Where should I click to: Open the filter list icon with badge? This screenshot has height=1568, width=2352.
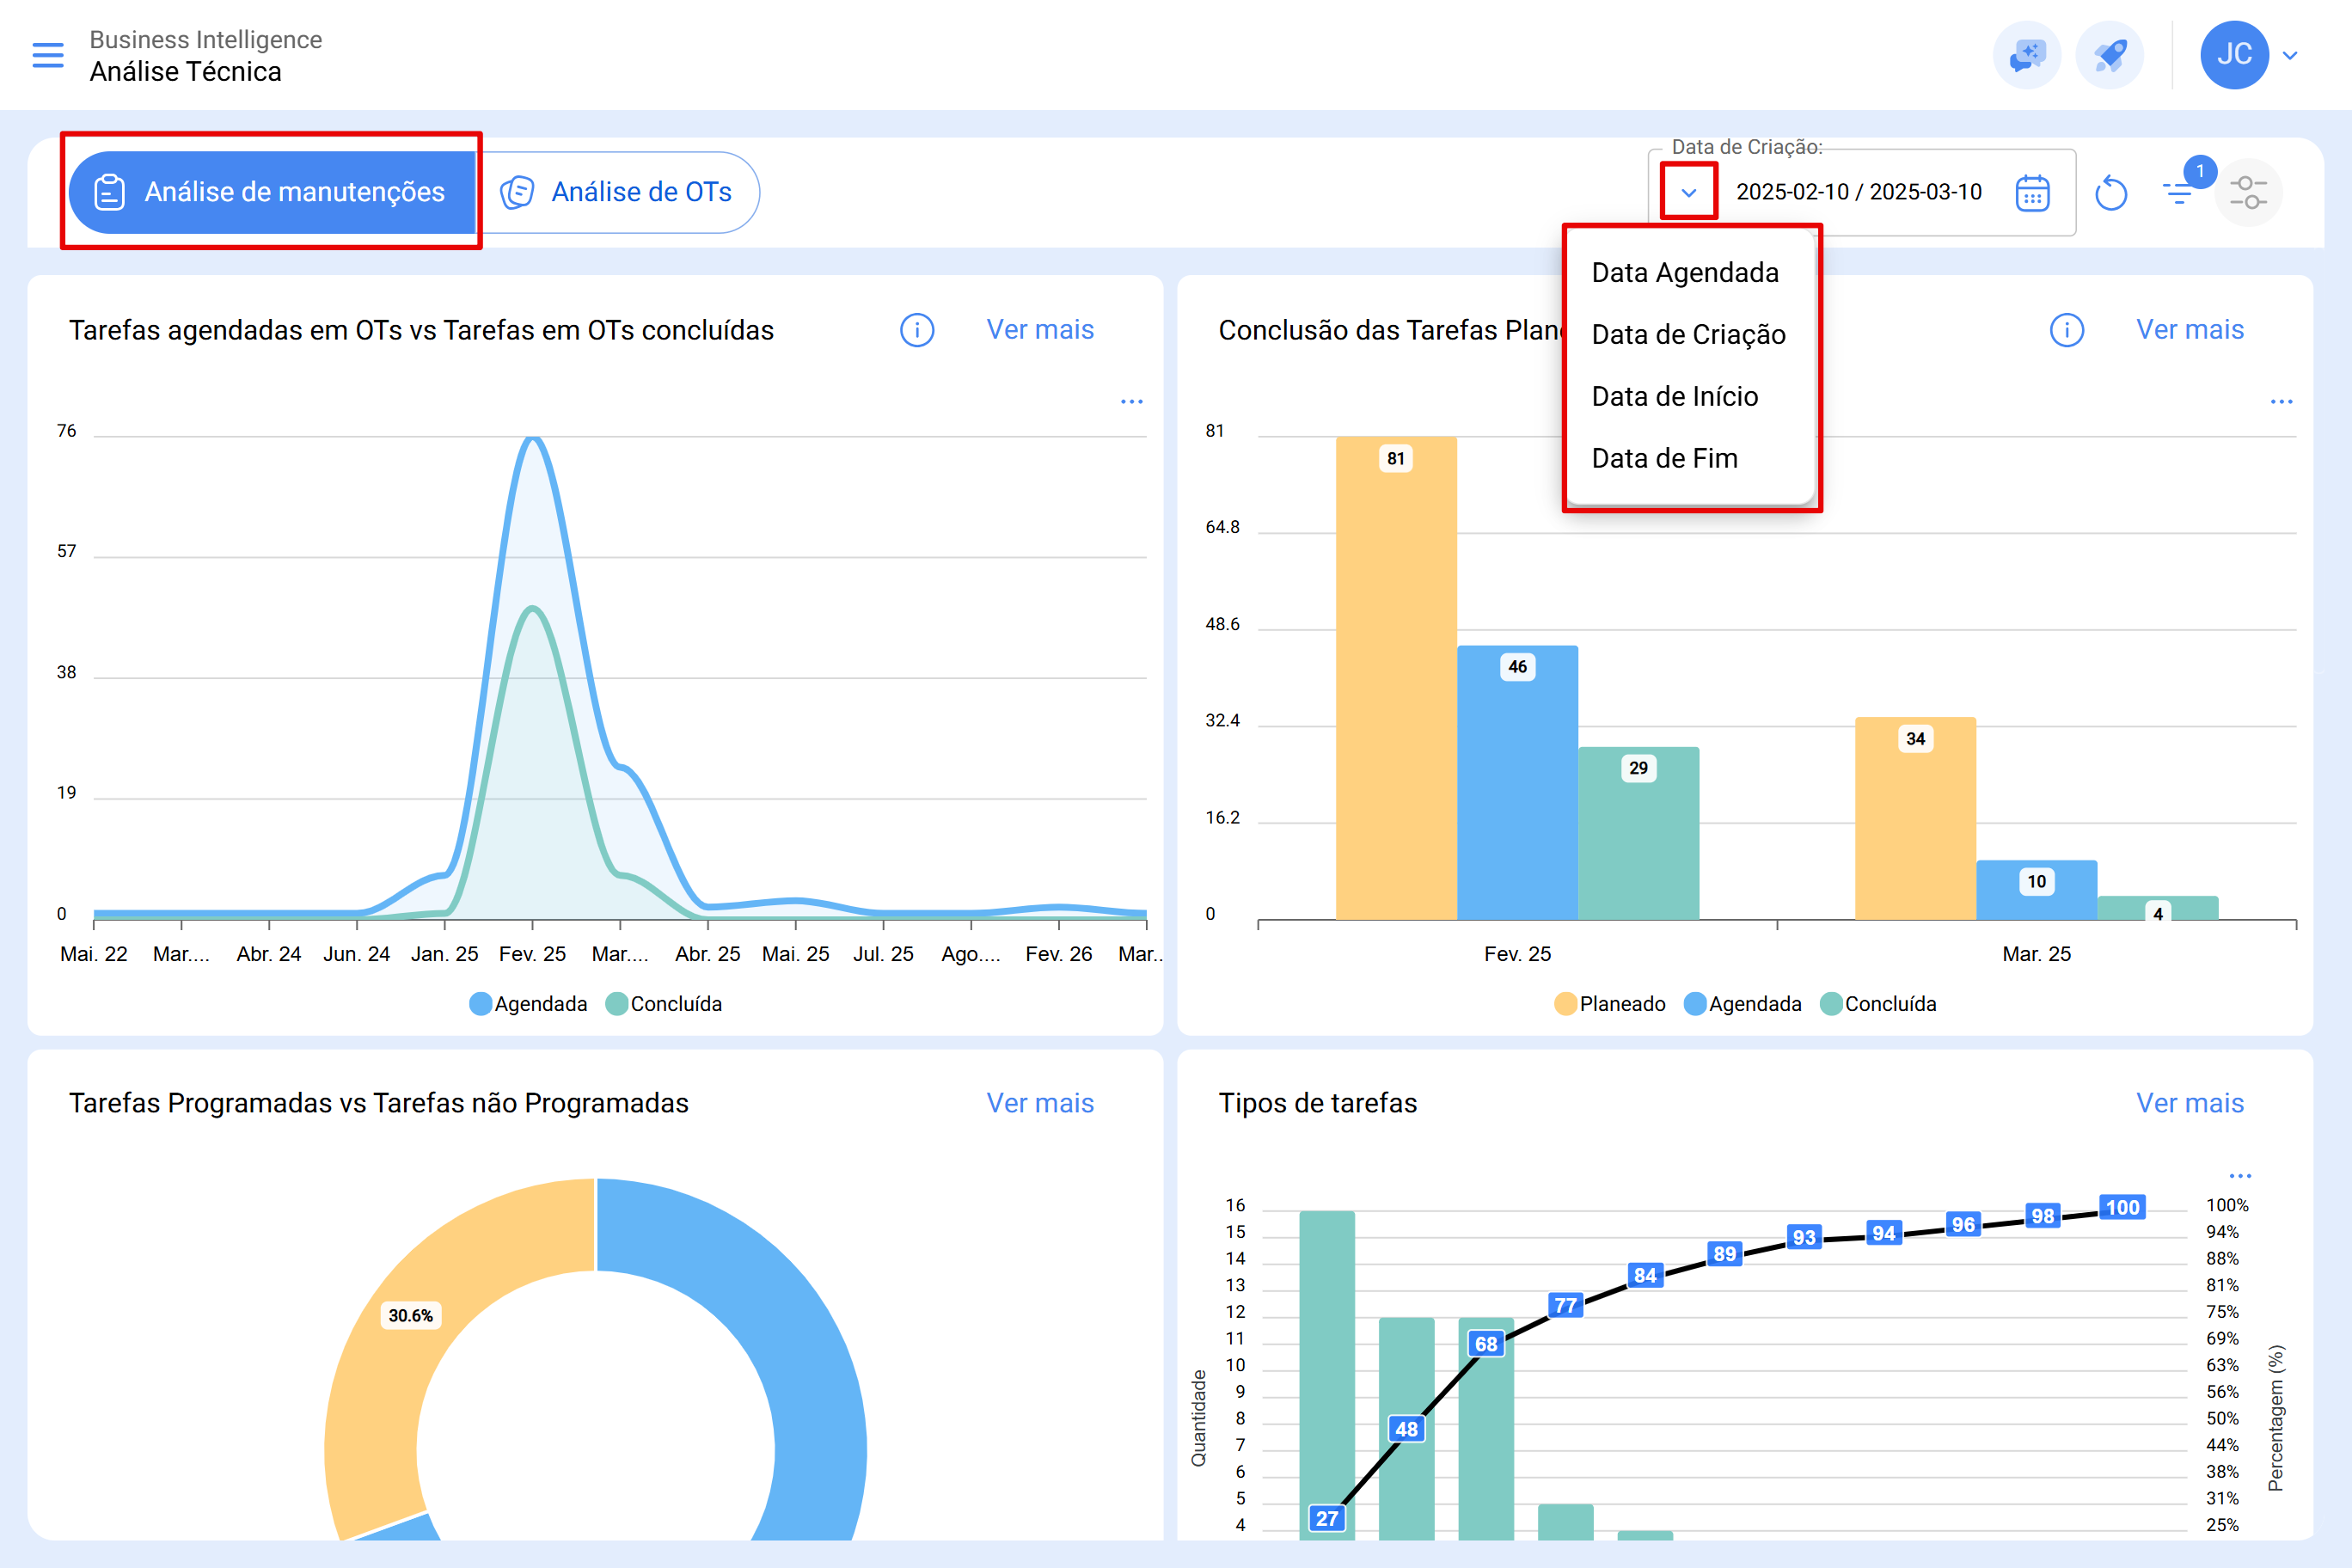click(2180, 192)
